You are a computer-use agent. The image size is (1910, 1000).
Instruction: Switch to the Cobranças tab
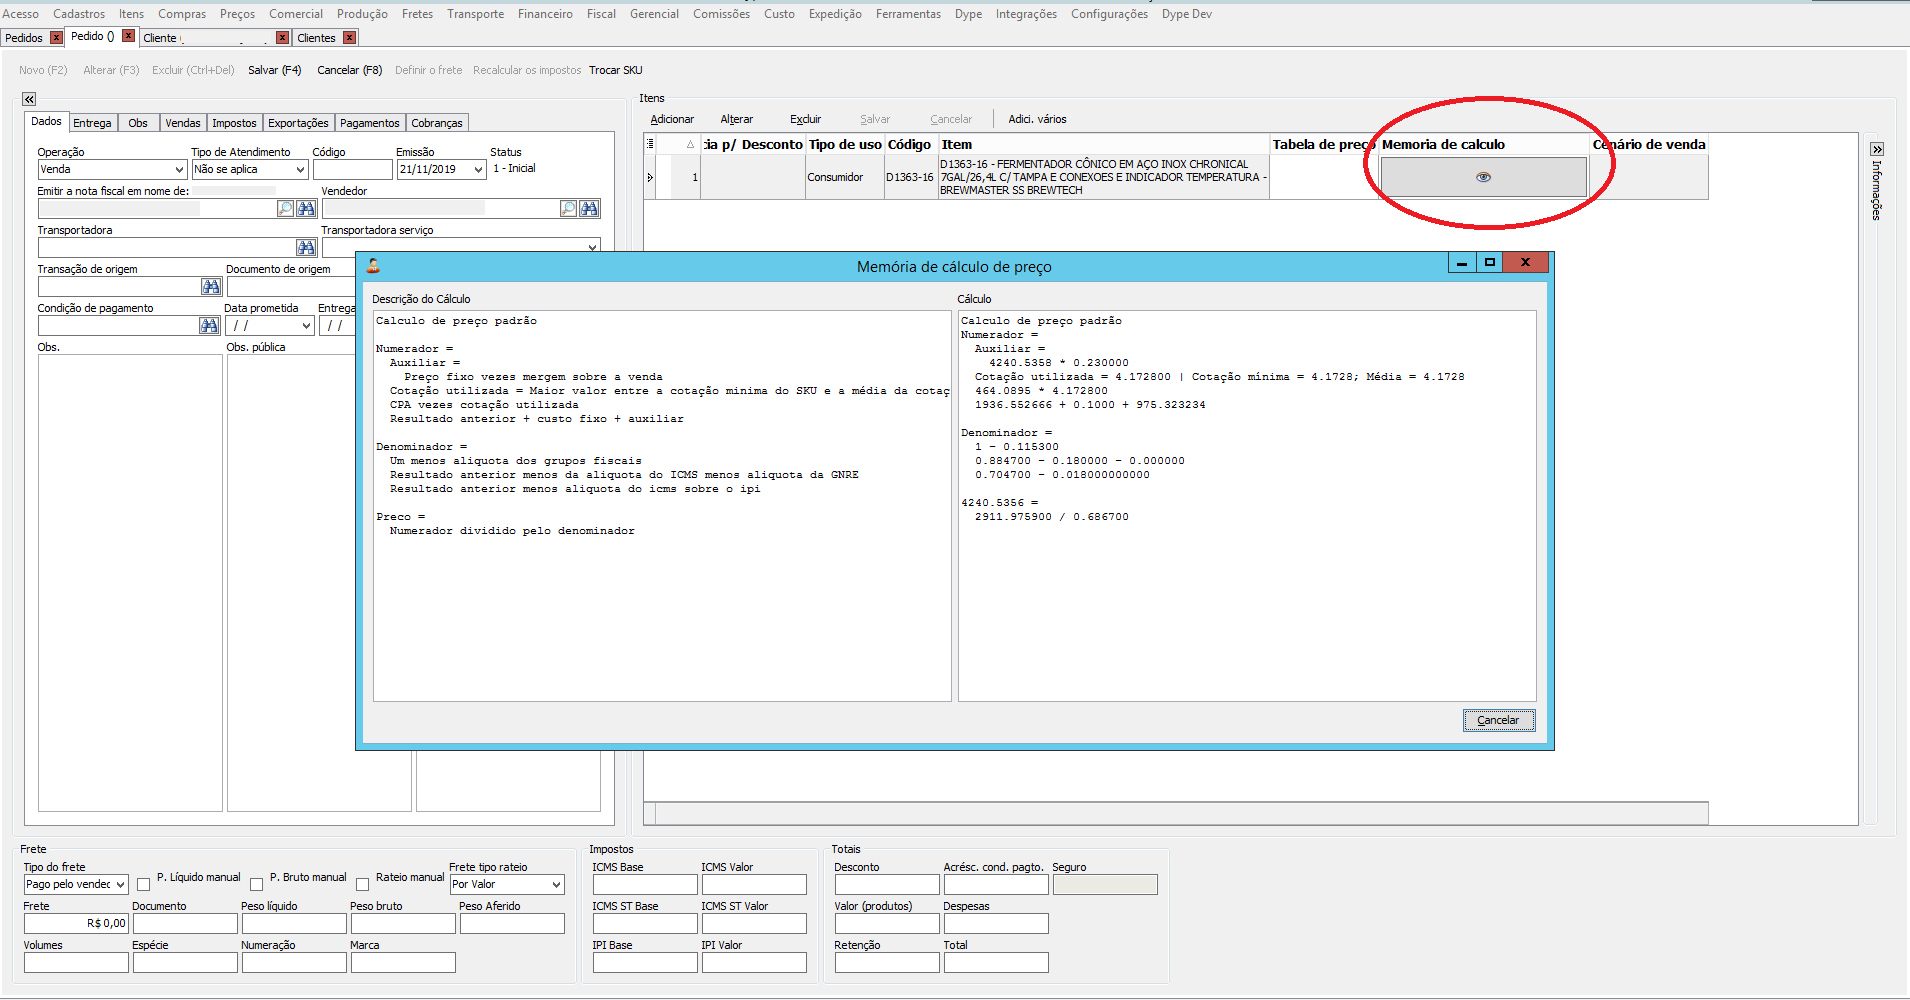click(x=437, y=123)
